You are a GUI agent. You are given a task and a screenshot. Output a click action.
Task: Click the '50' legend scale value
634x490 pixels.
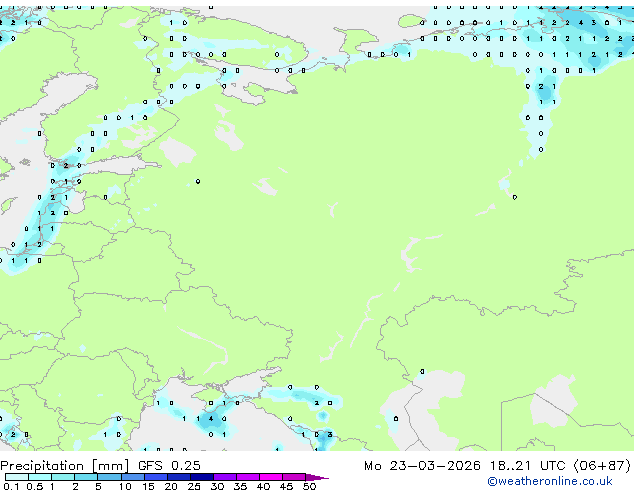click(x=310, y=486)
